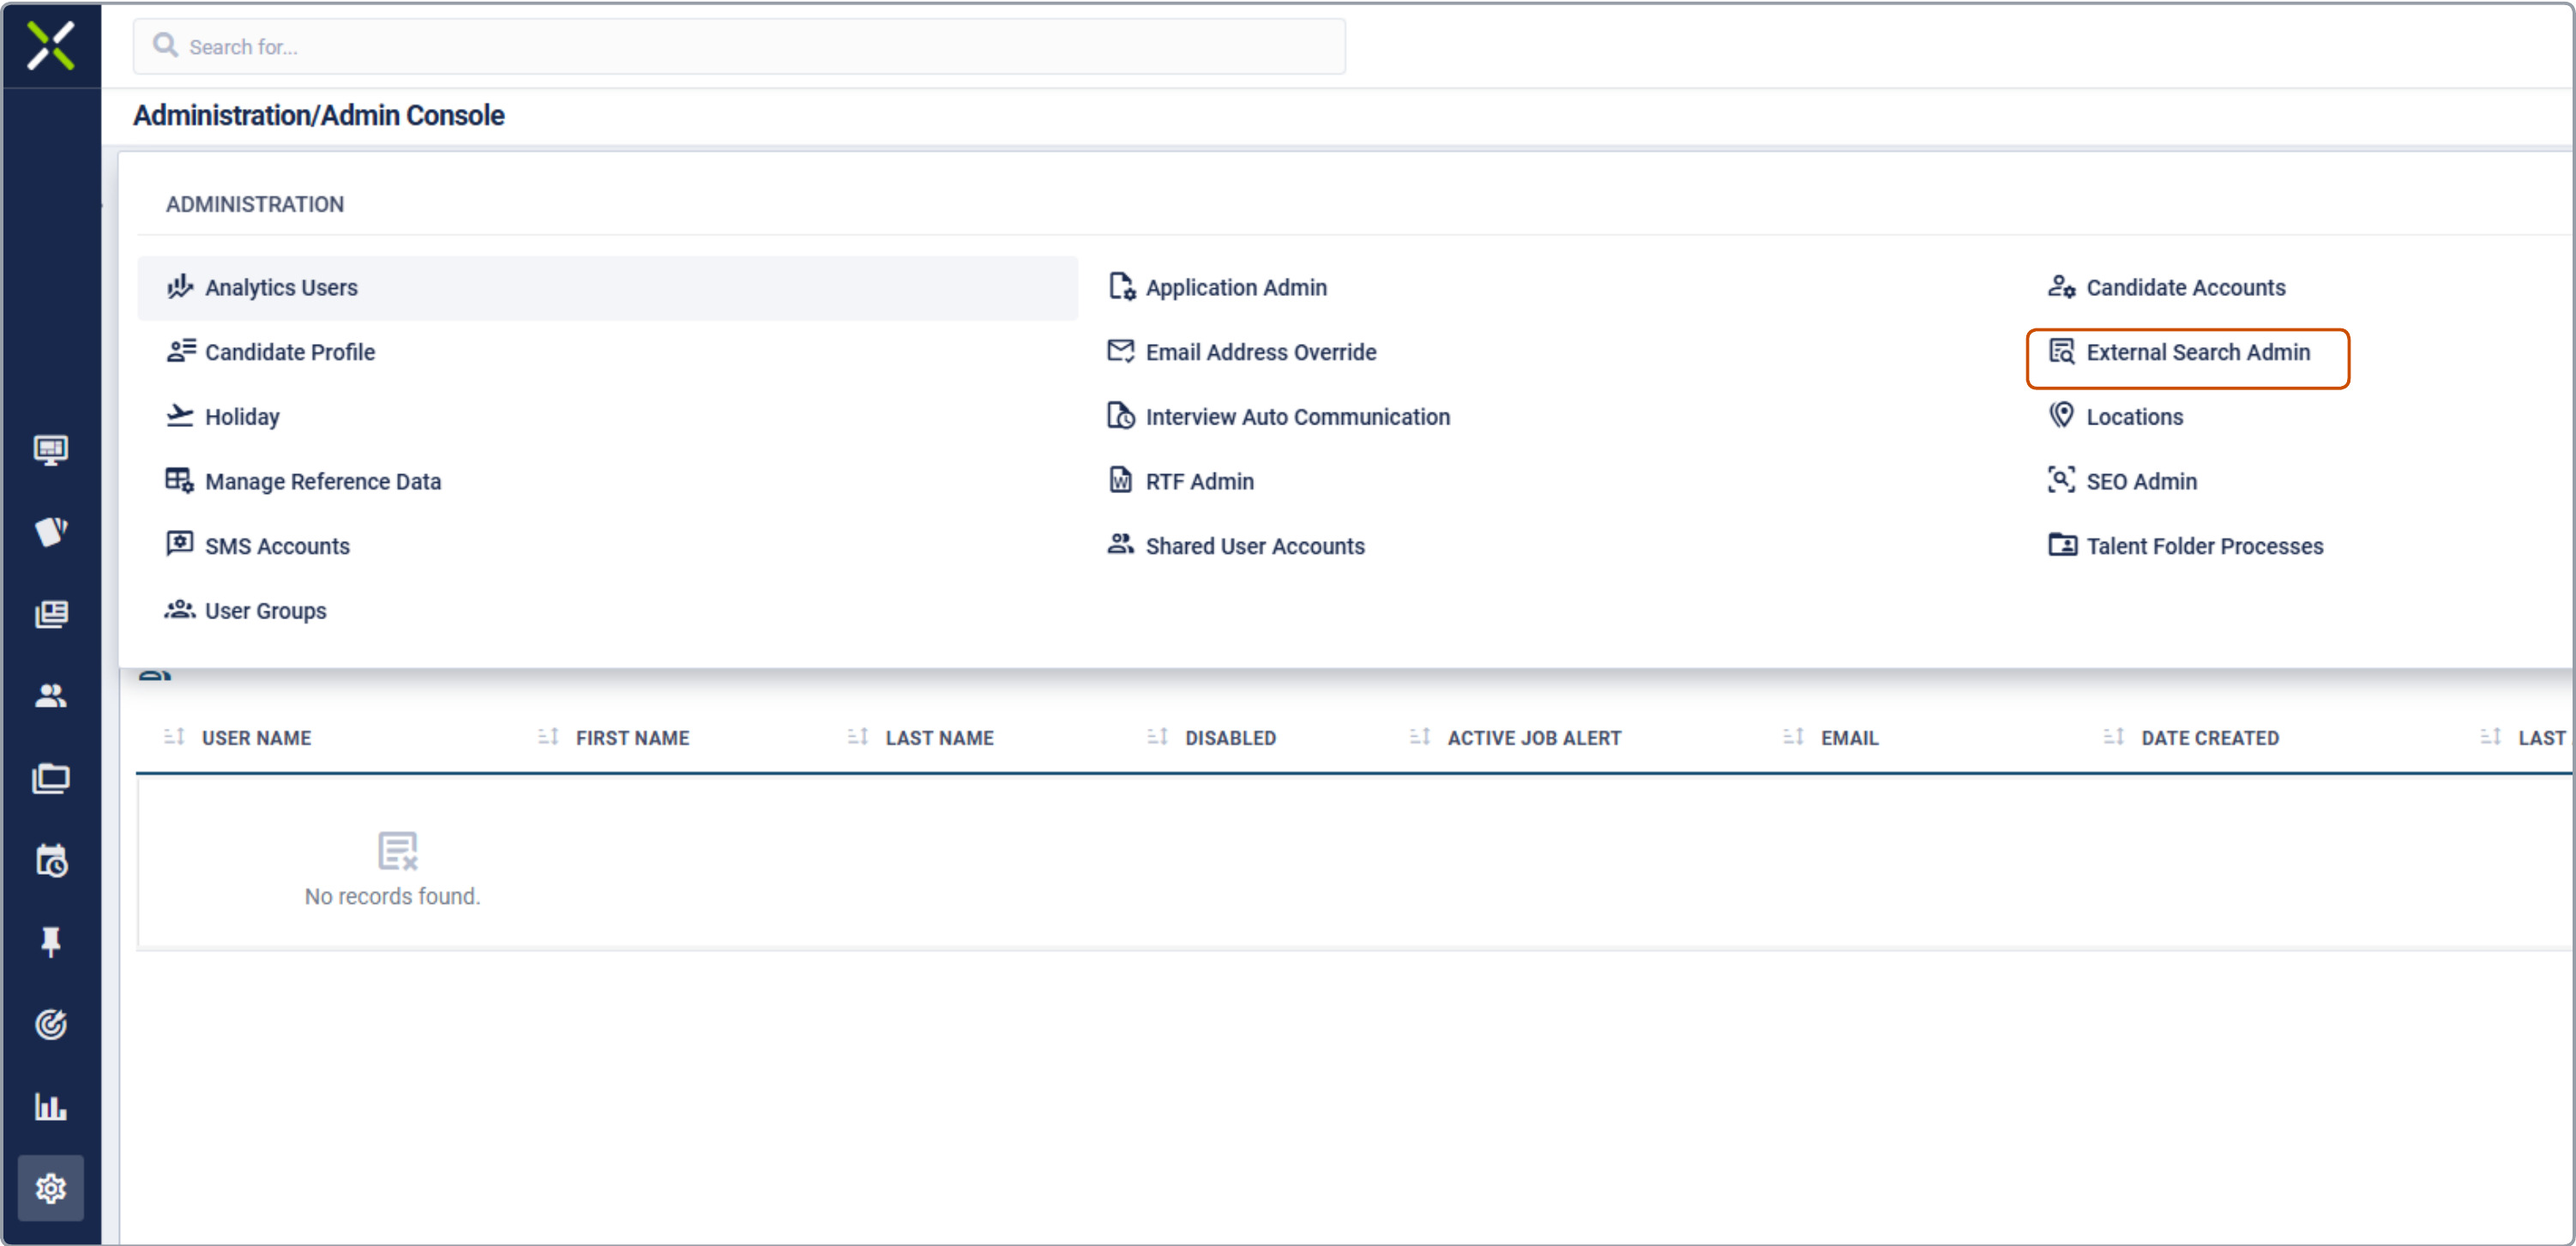Screen dimensions: 2576x1246
Task: Click the User Groups icon
Action: point(180,610)
